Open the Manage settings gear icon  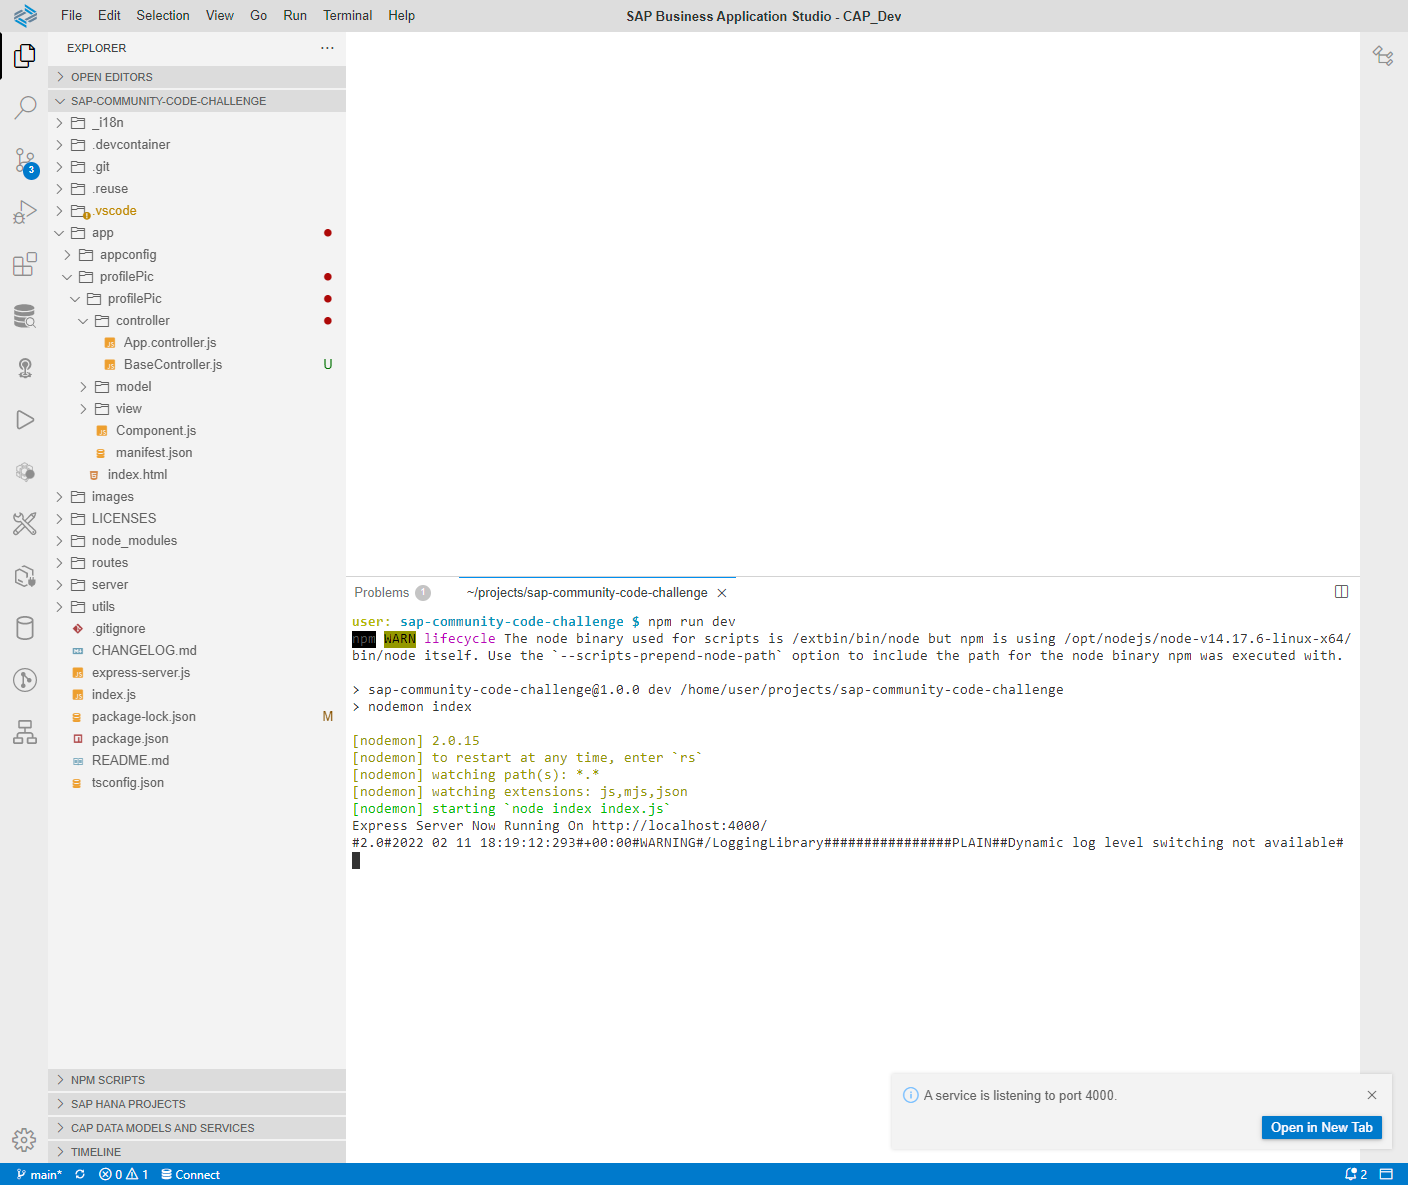[25, 1139]
